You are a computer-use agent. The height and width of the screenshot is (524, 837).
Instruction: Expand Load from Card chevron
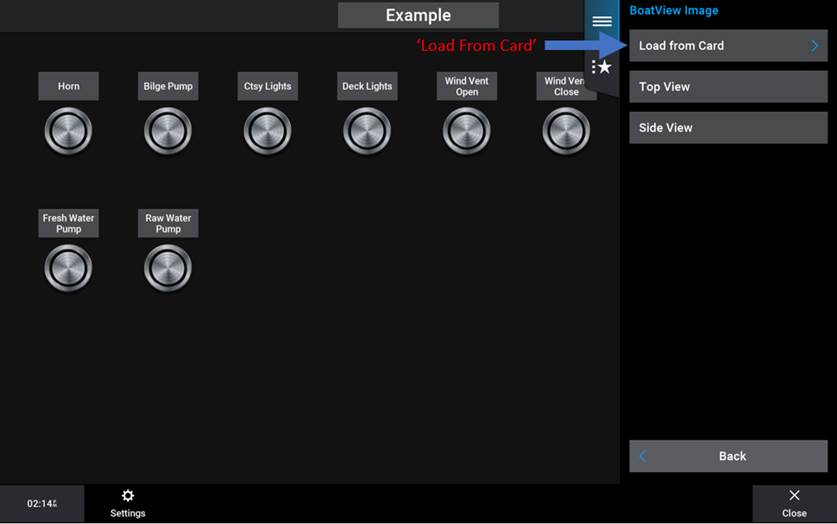814,46
